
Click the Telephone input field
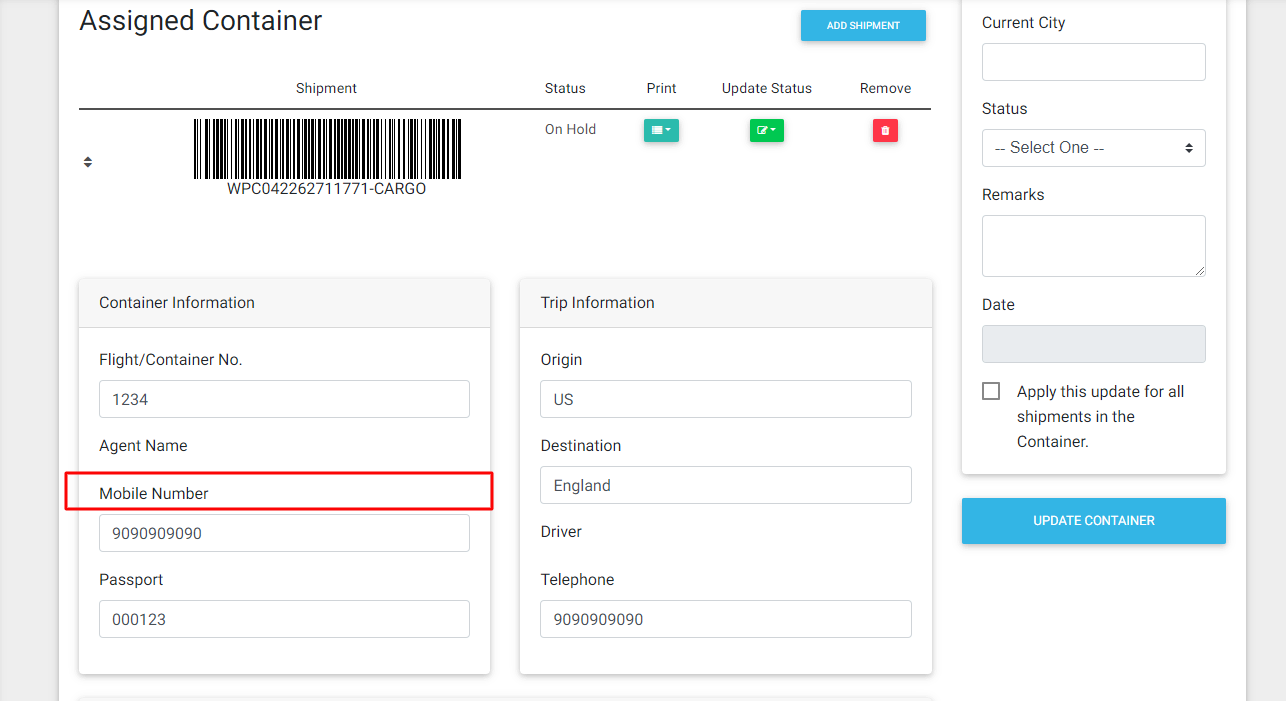pyautogui.click(x=725, y=619)
